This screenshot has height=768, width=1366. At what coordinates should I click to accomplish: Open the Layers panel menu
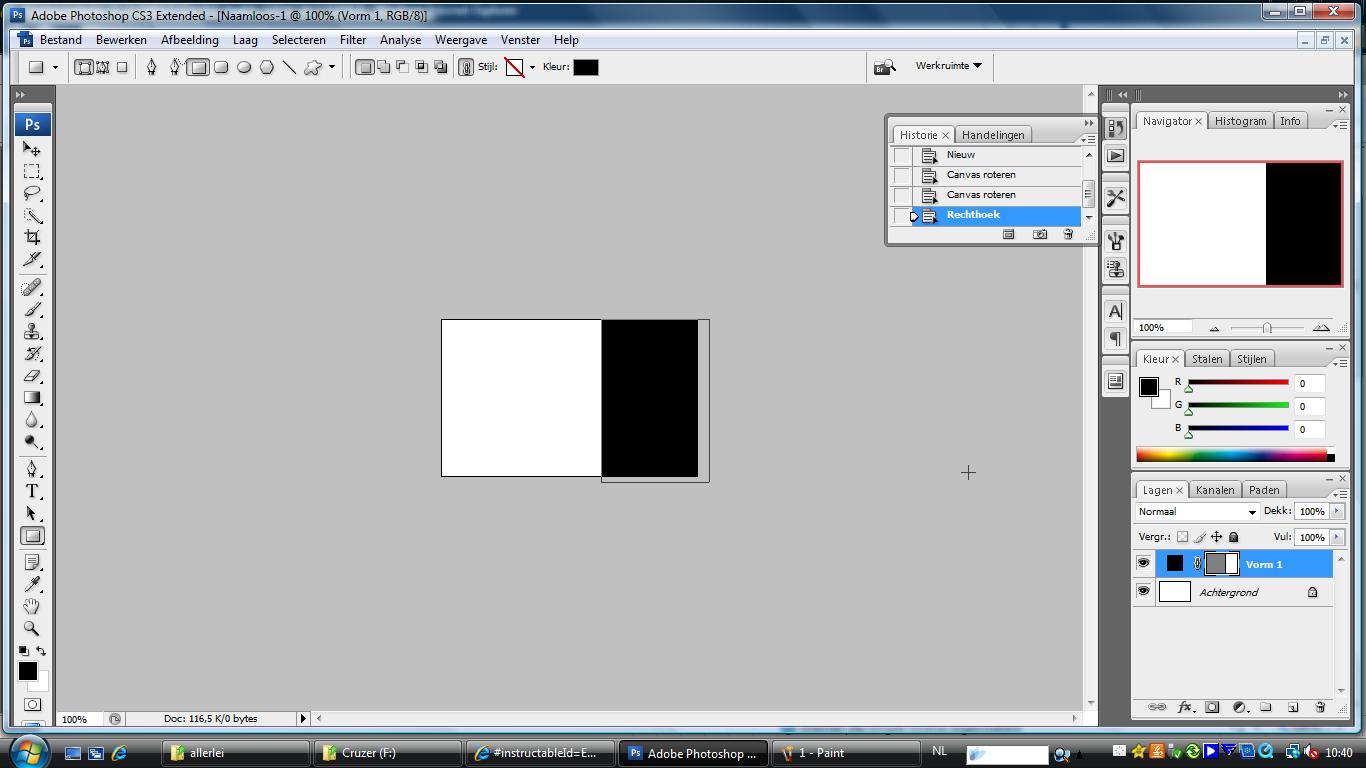tap(1340, 493)
